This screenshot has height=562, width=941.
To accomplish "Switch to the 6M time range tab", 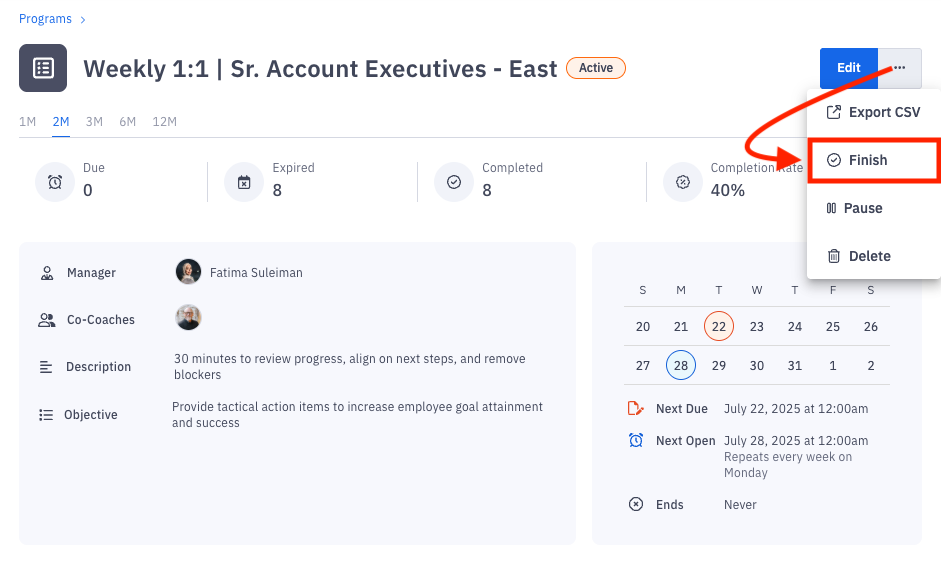I will pos(128,122).
